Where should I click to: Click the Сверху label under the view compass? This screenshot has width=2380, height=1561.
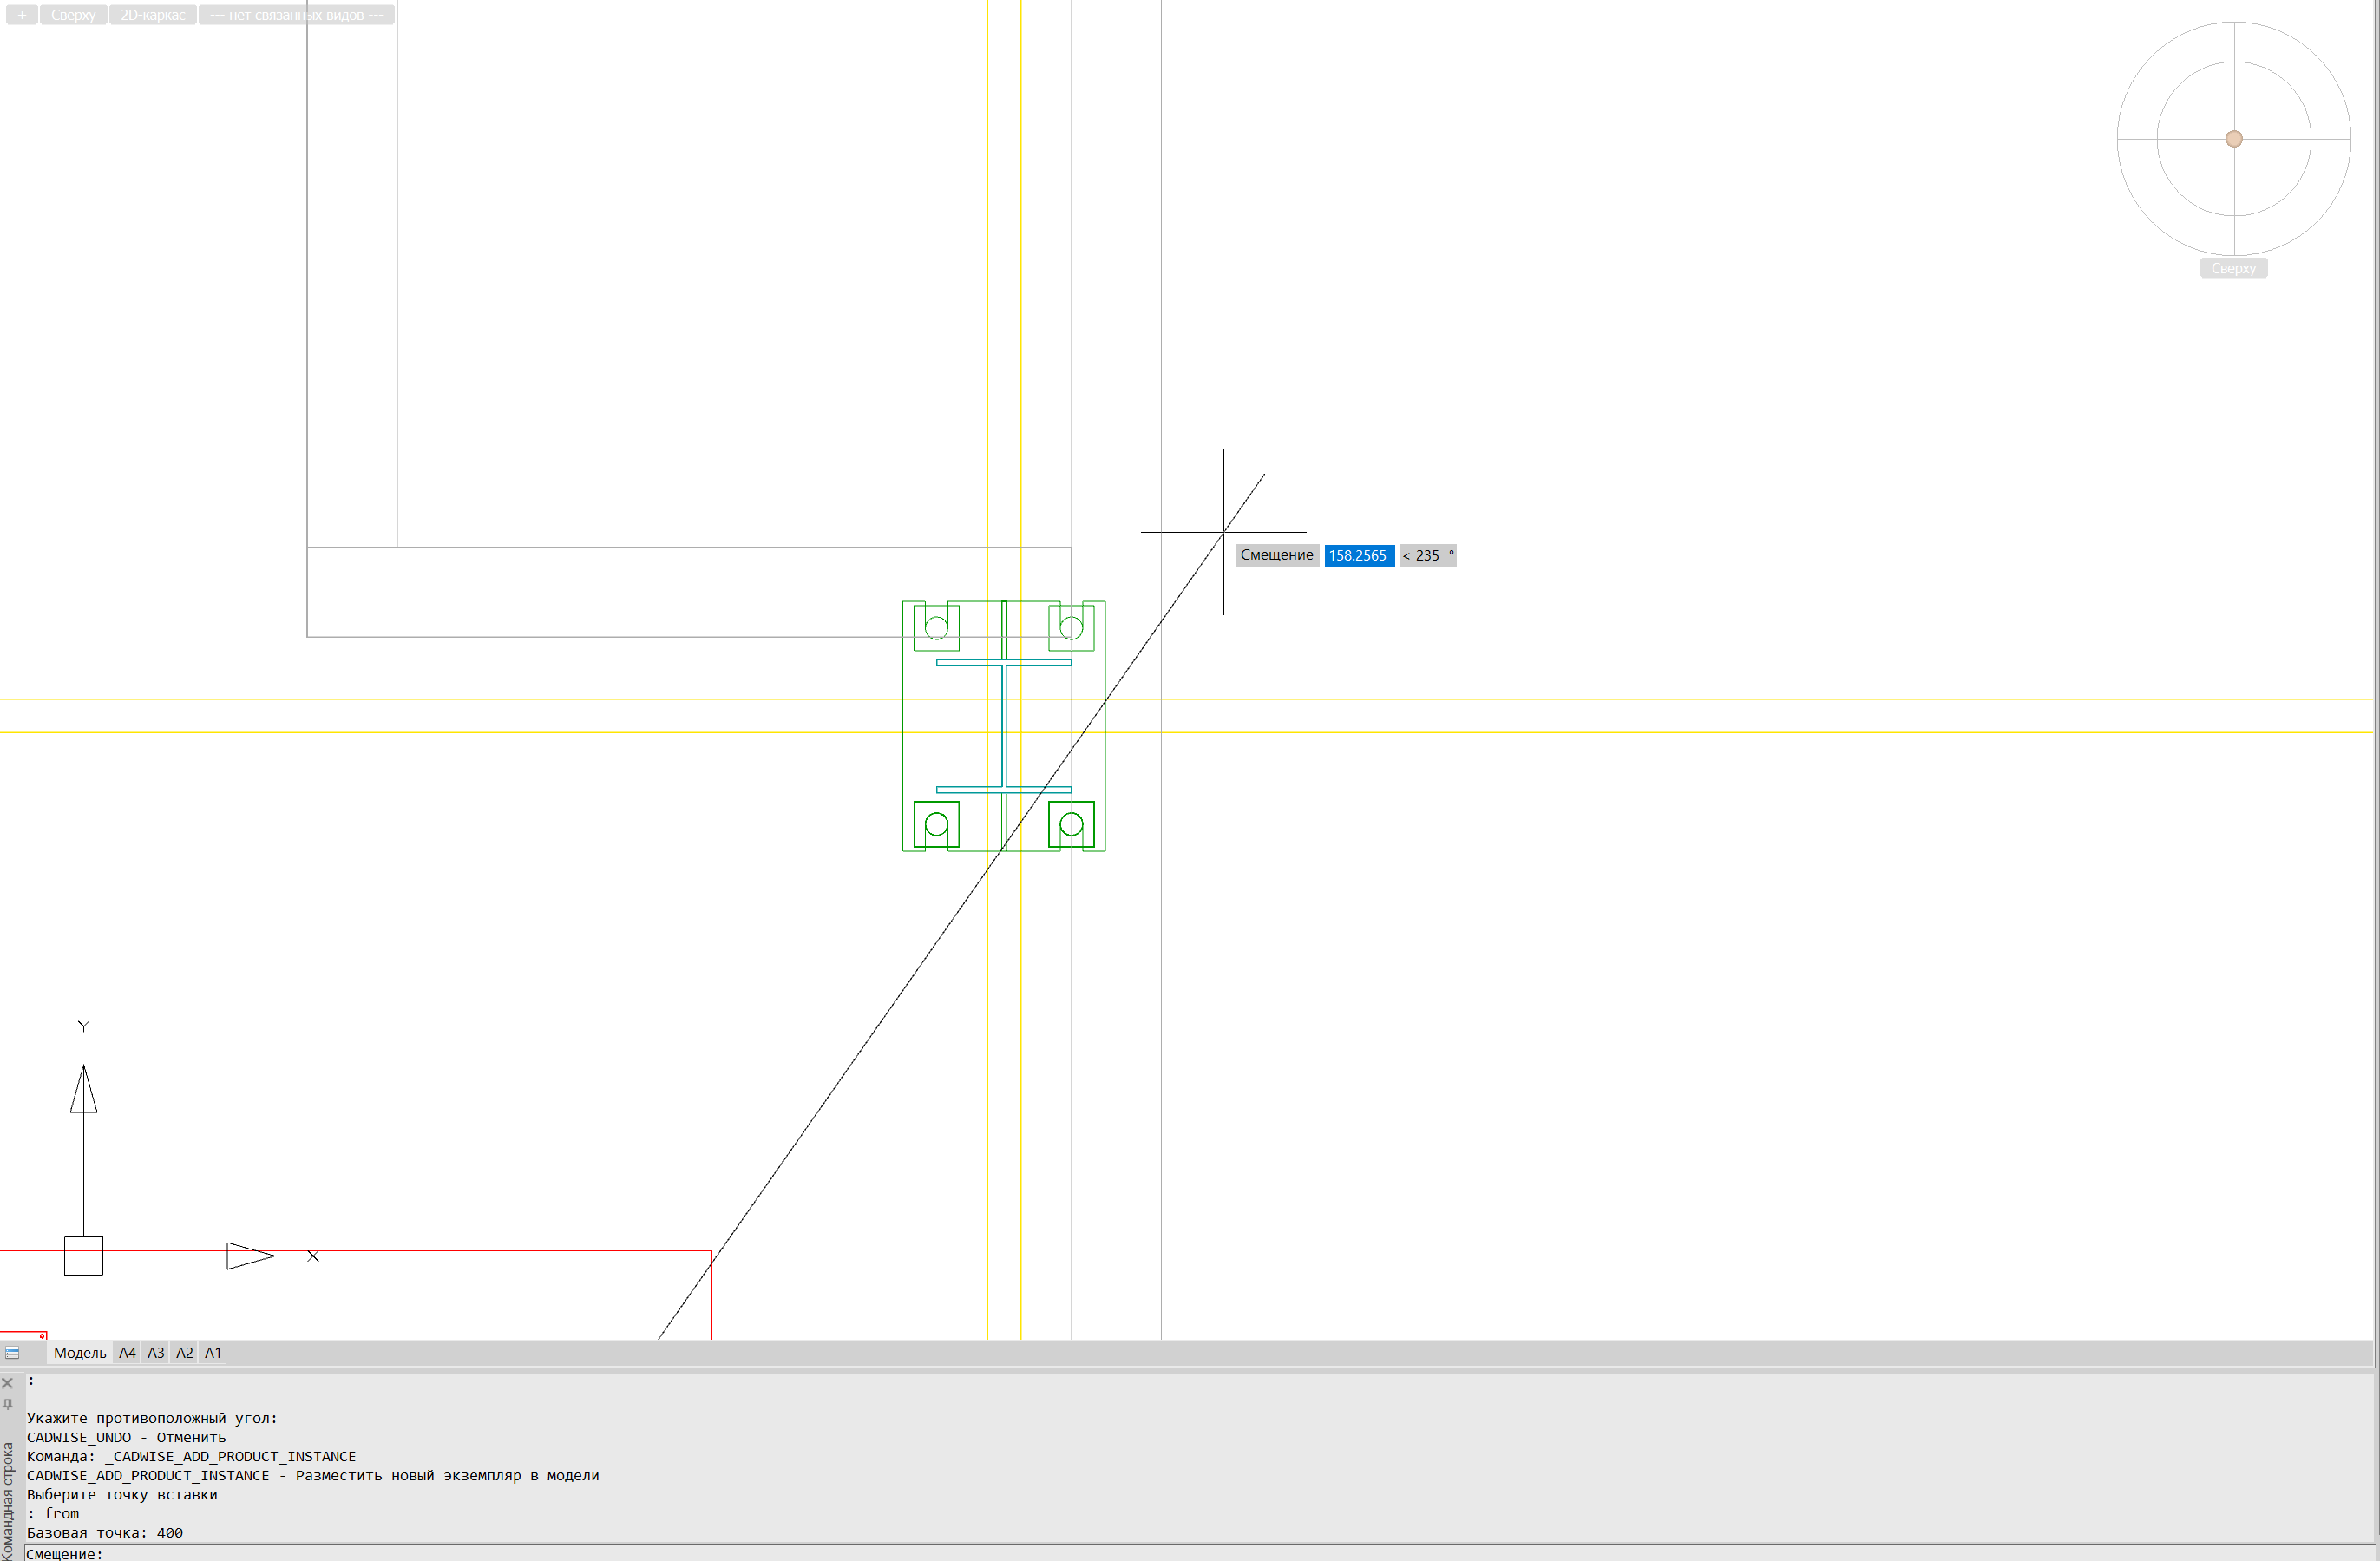click(x=2233, y=268)
